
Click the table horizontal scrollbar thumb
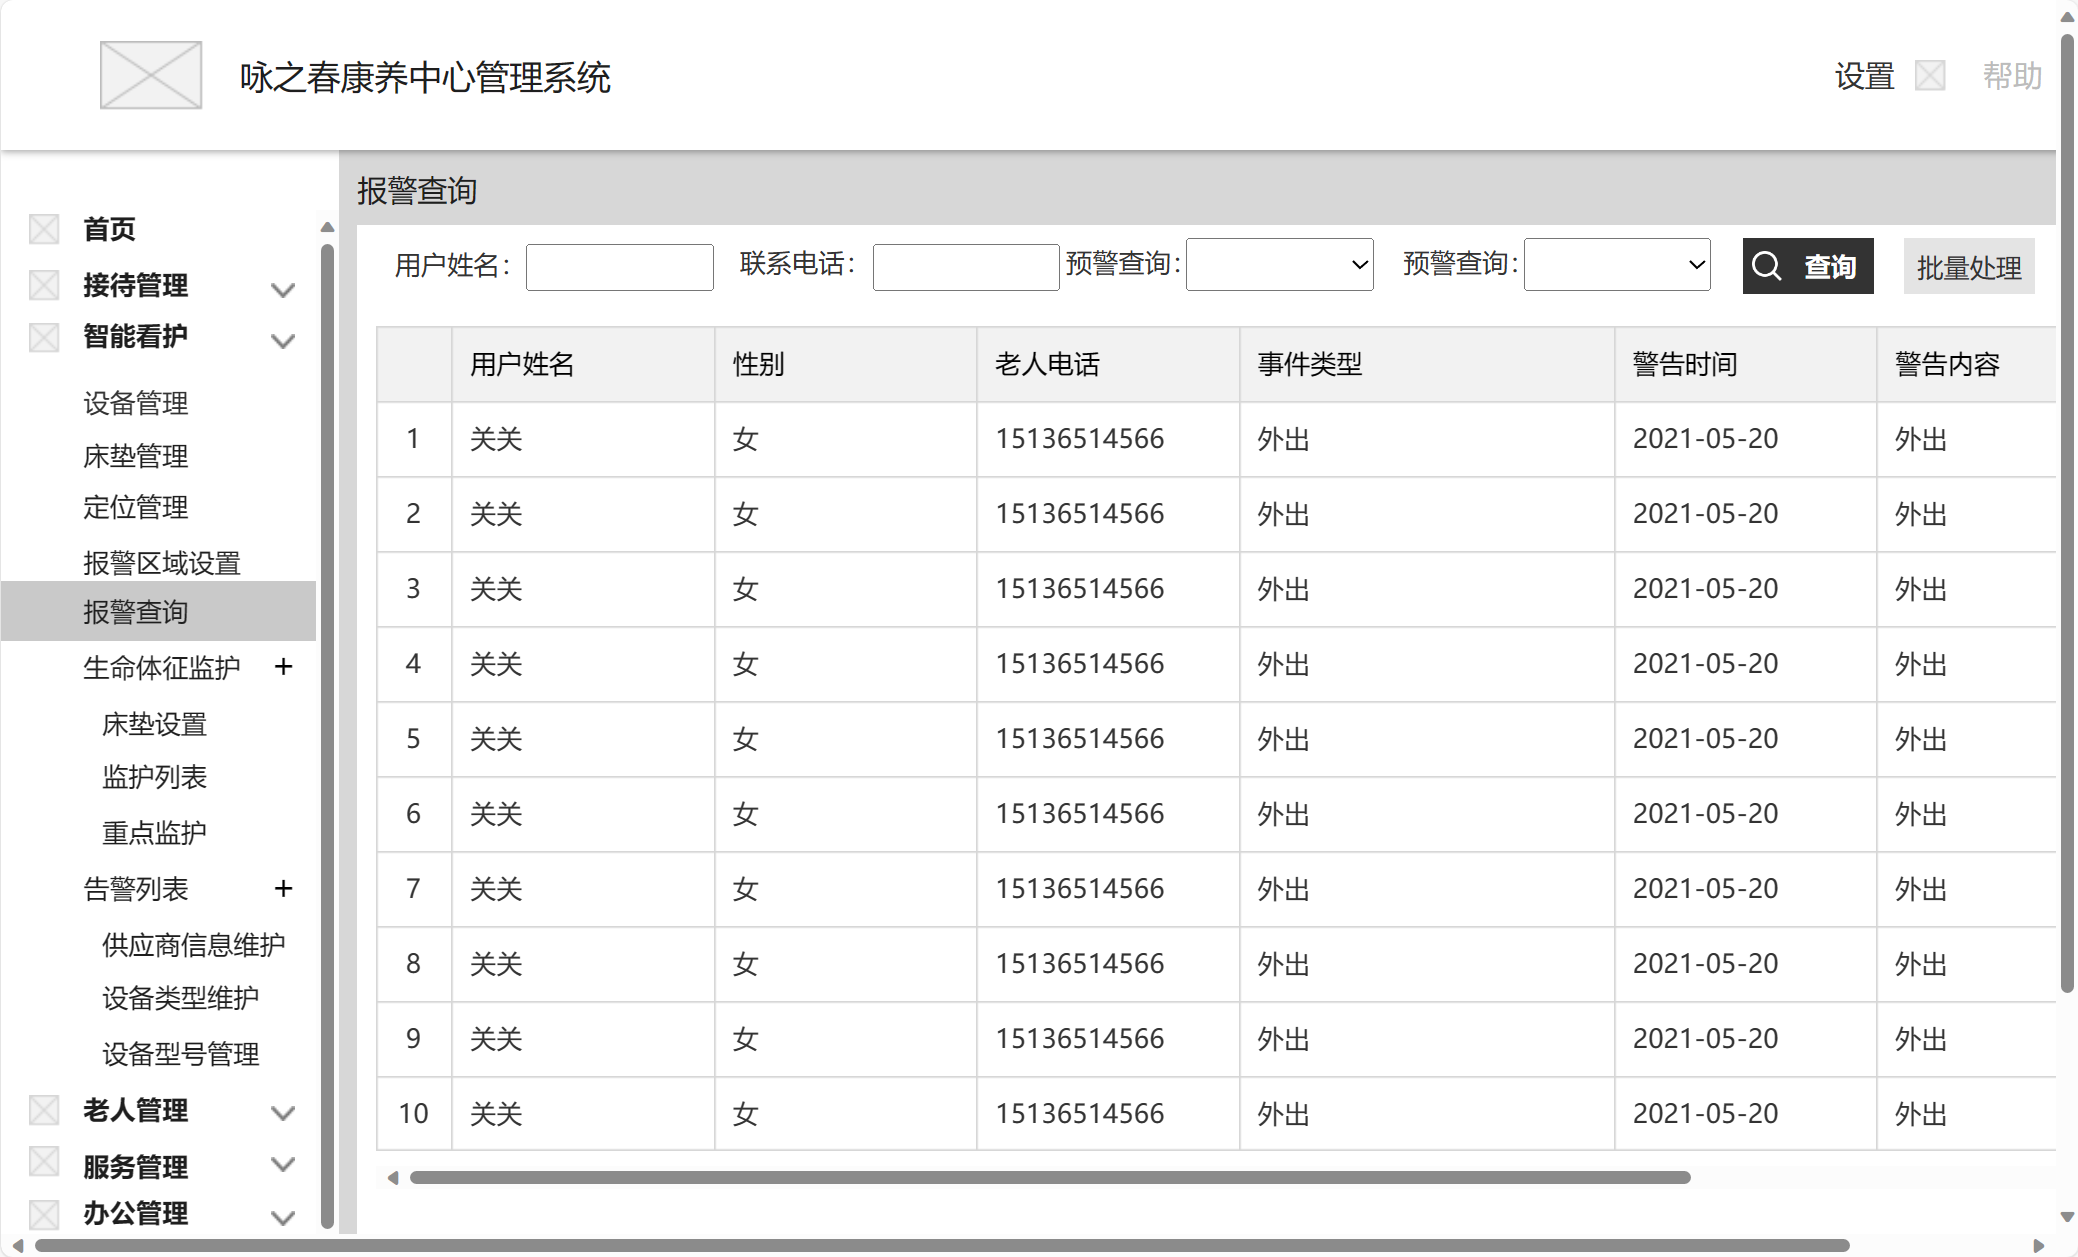(x=1050, y=1177)
